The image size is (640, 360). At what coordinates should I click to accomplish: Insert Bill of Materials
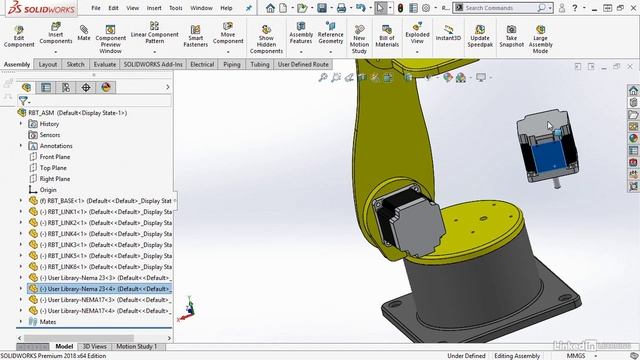(387, 36)
